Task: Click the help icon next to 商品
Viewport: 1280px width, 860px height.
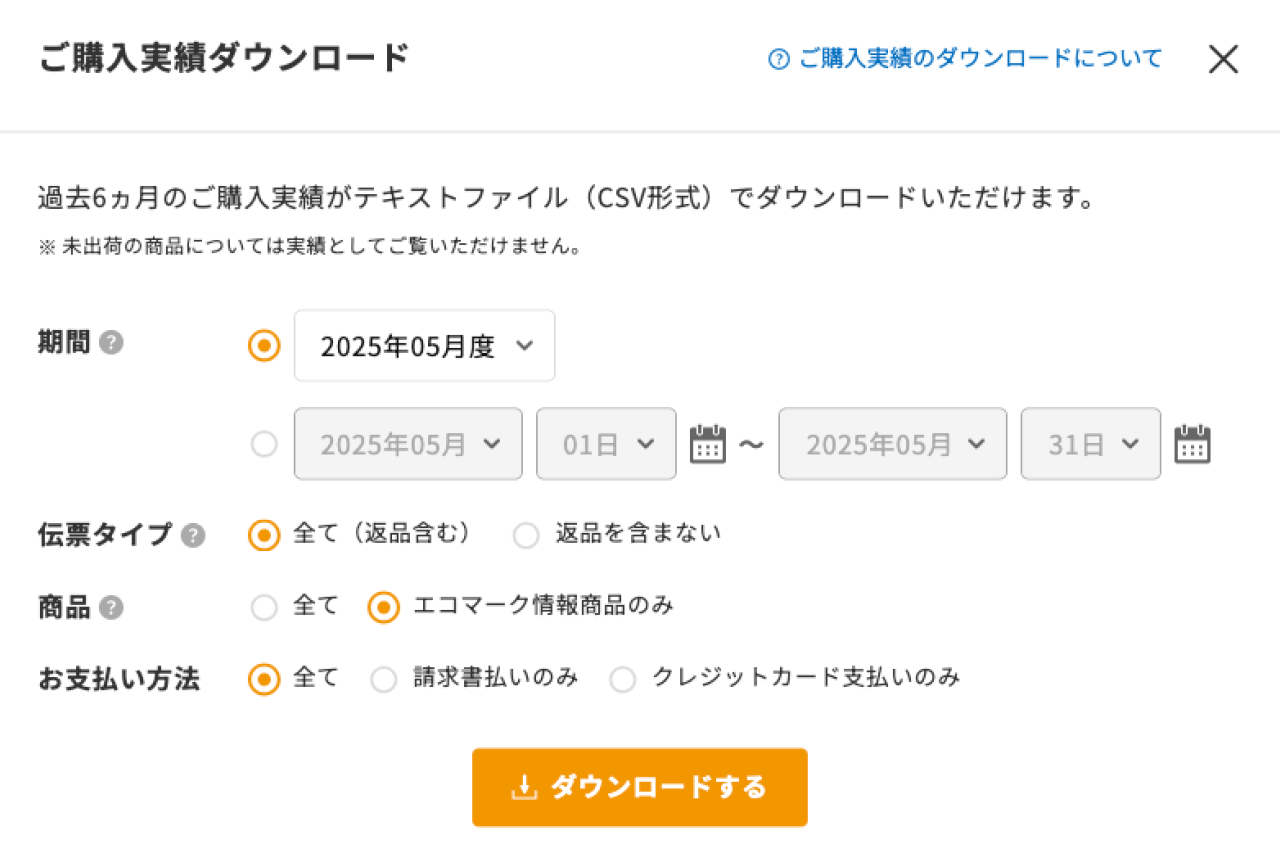Action: click(x=112, y=608)
